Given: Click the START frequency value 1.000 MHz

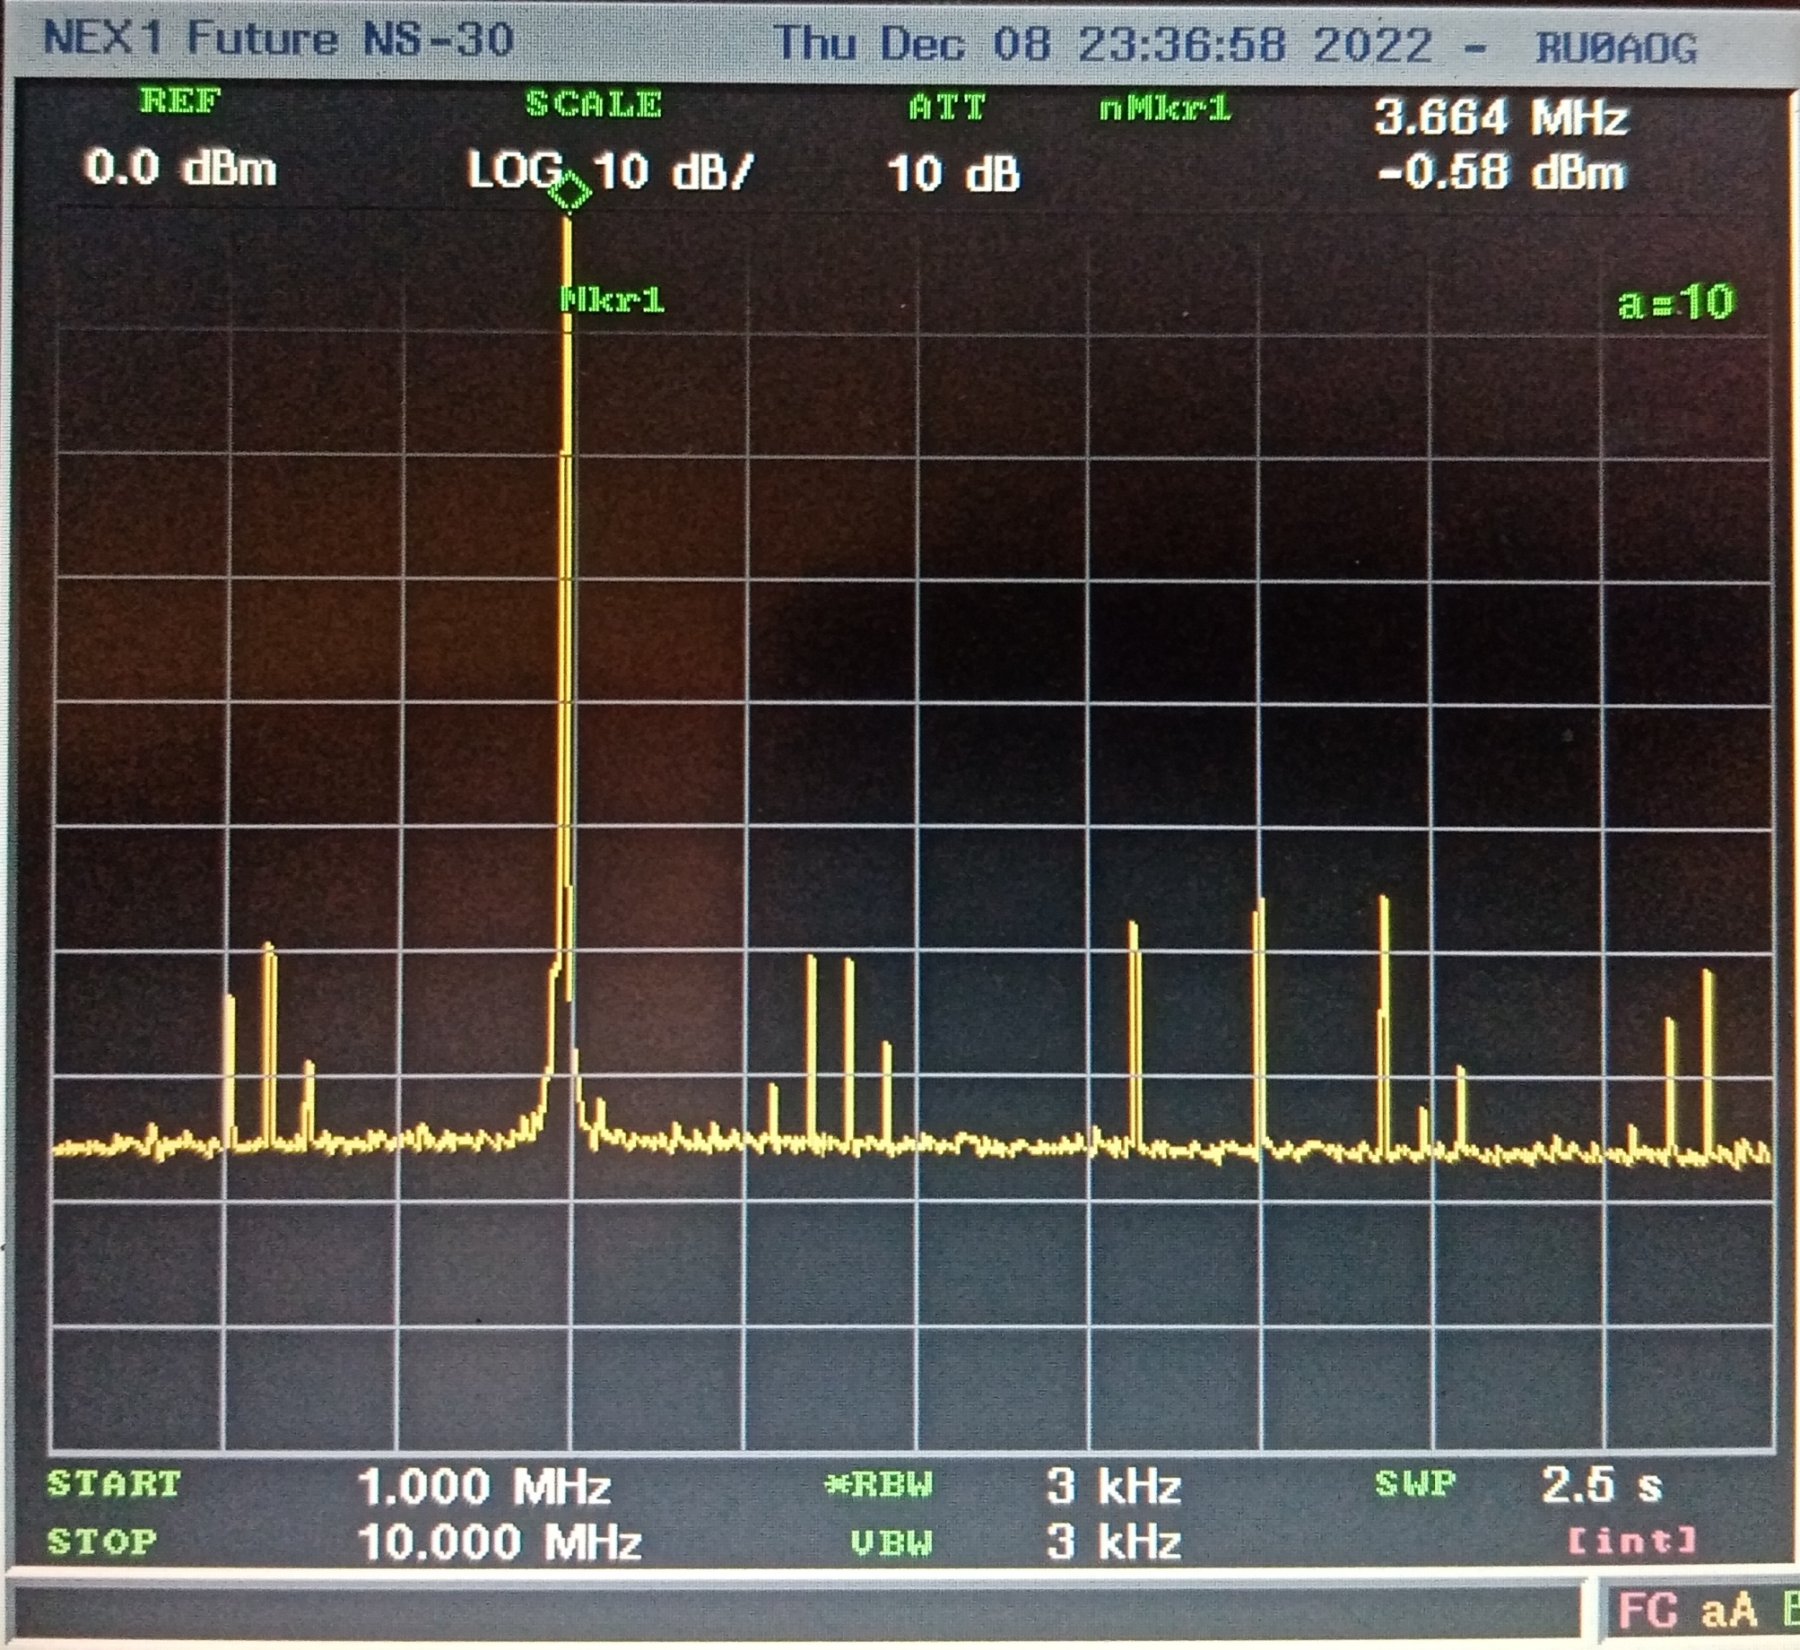Looking at the screenshot, I should (484, 1487).
